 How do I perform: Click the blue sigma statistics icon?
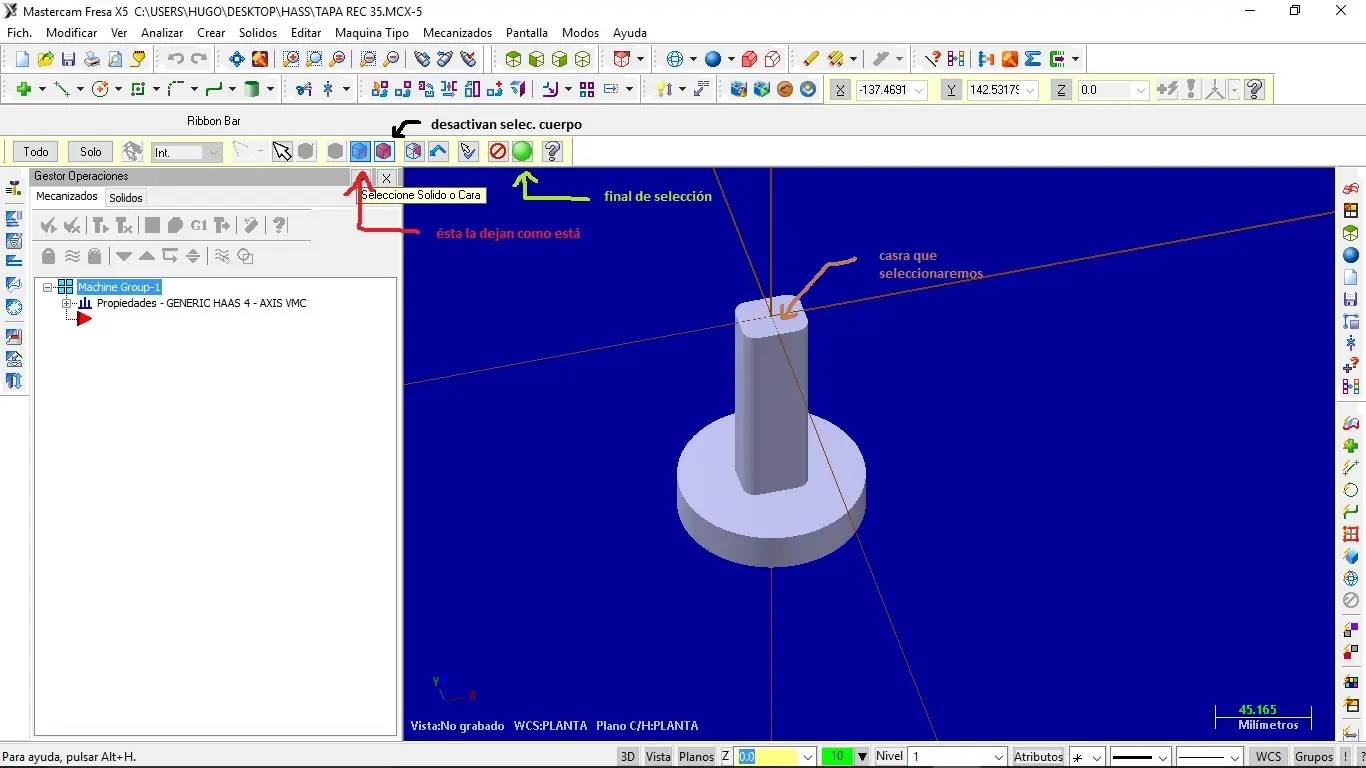1033,59
